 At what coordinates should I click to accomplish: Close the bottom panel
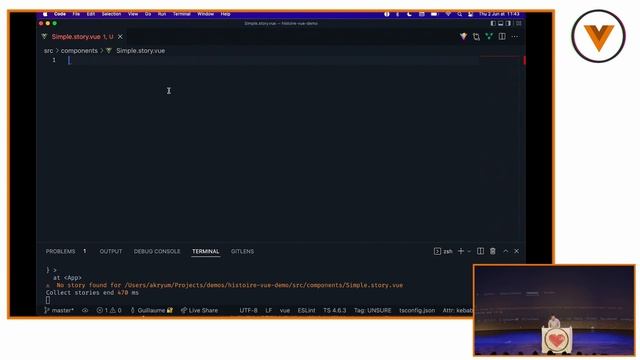(517, 251)
